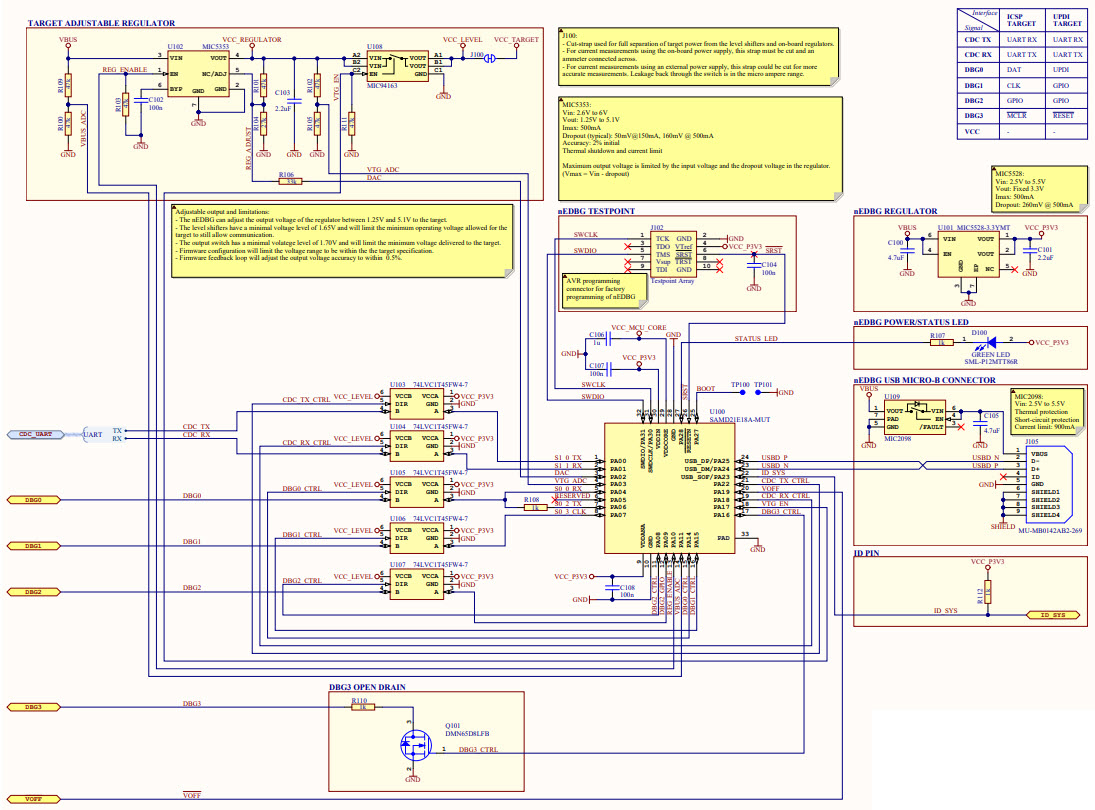This screenshot has height=810, width=1095.
Task: Click the J102 testpoint array connector
Action: pos(671,254)
